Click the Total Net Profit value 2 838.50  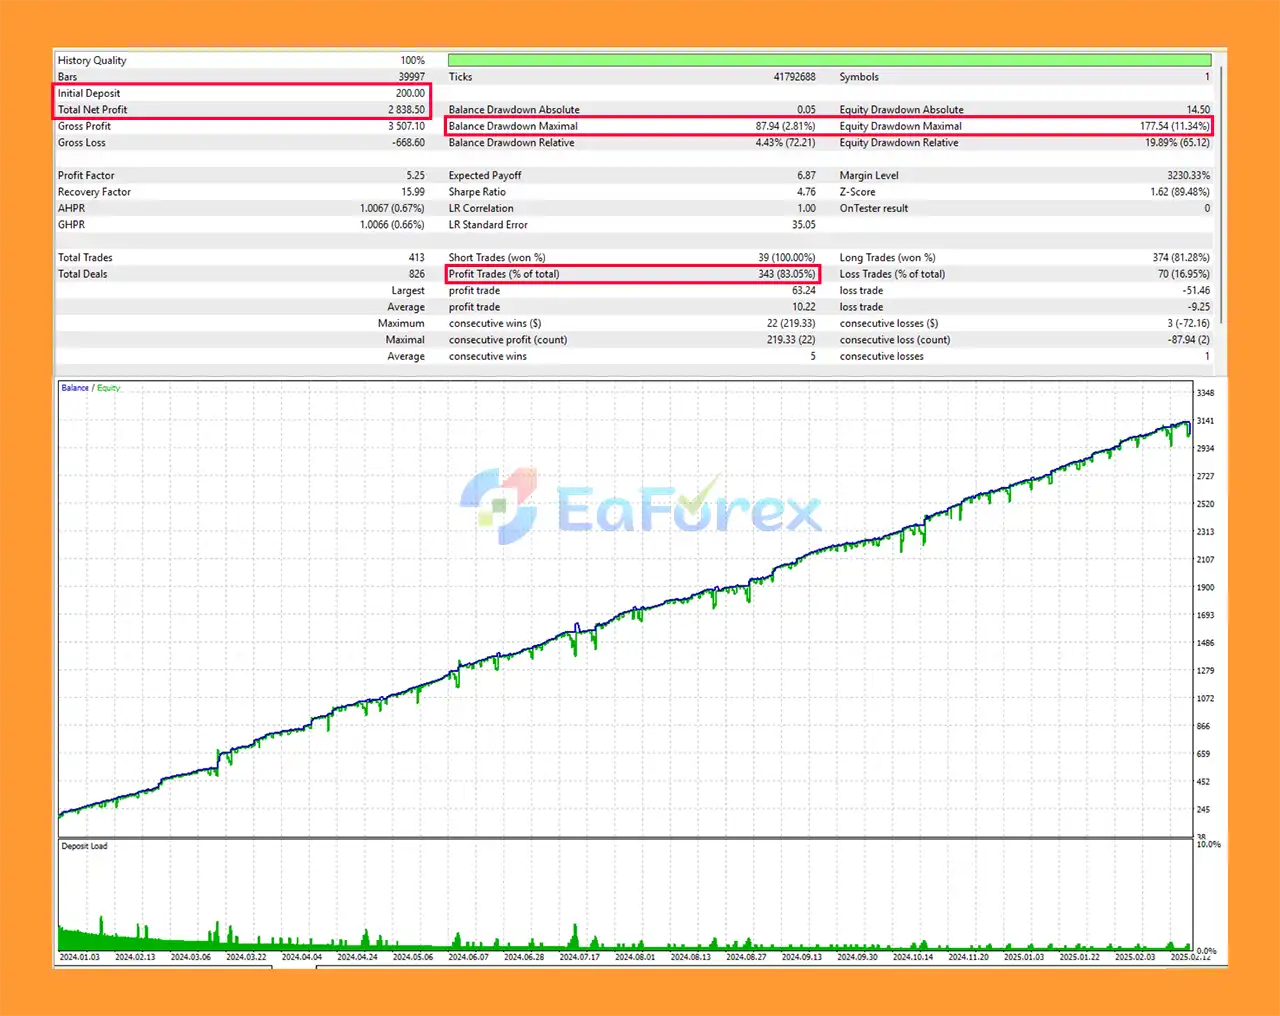point(406,110)
